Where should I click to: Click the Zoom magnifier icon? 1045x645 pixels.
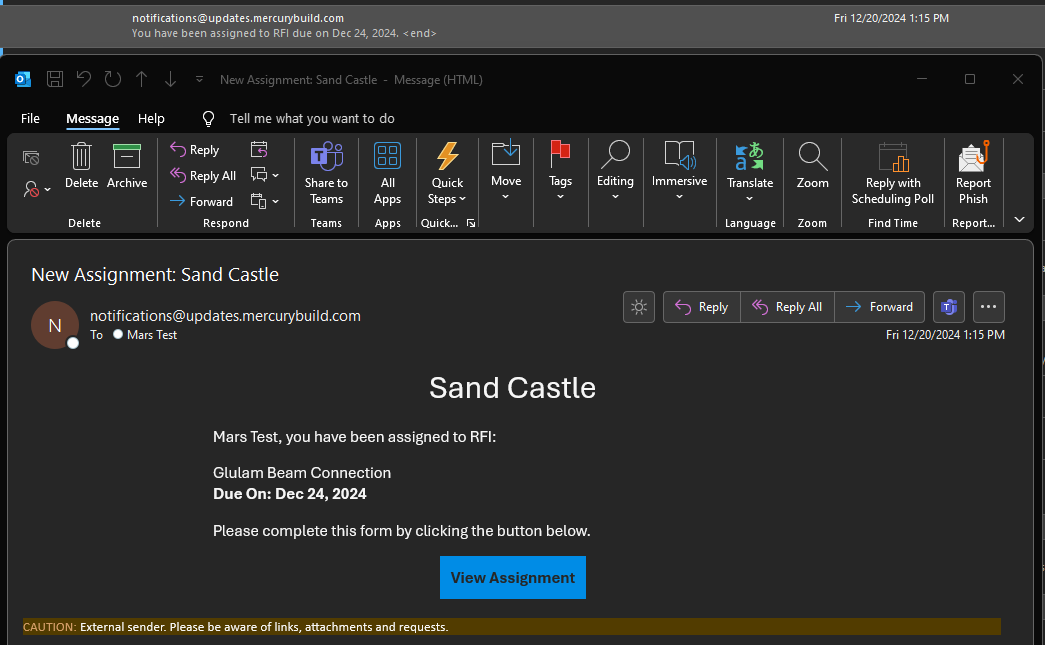tap(812, 157)
